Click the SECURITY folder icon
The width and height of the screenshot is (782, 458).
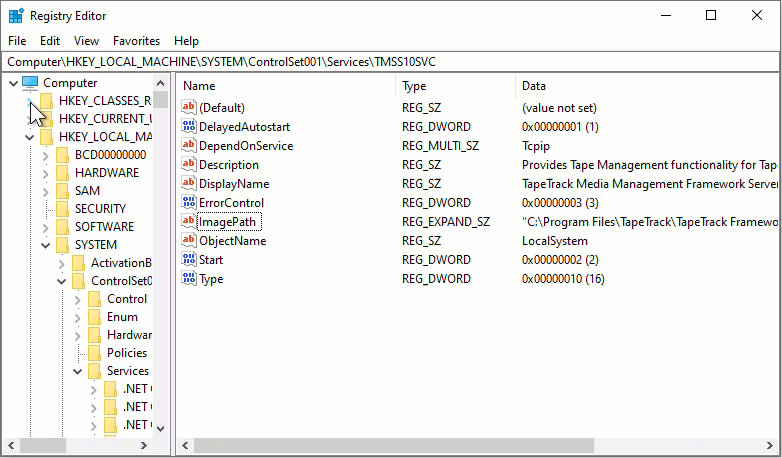pyautogui.click(x=63, y=209)
